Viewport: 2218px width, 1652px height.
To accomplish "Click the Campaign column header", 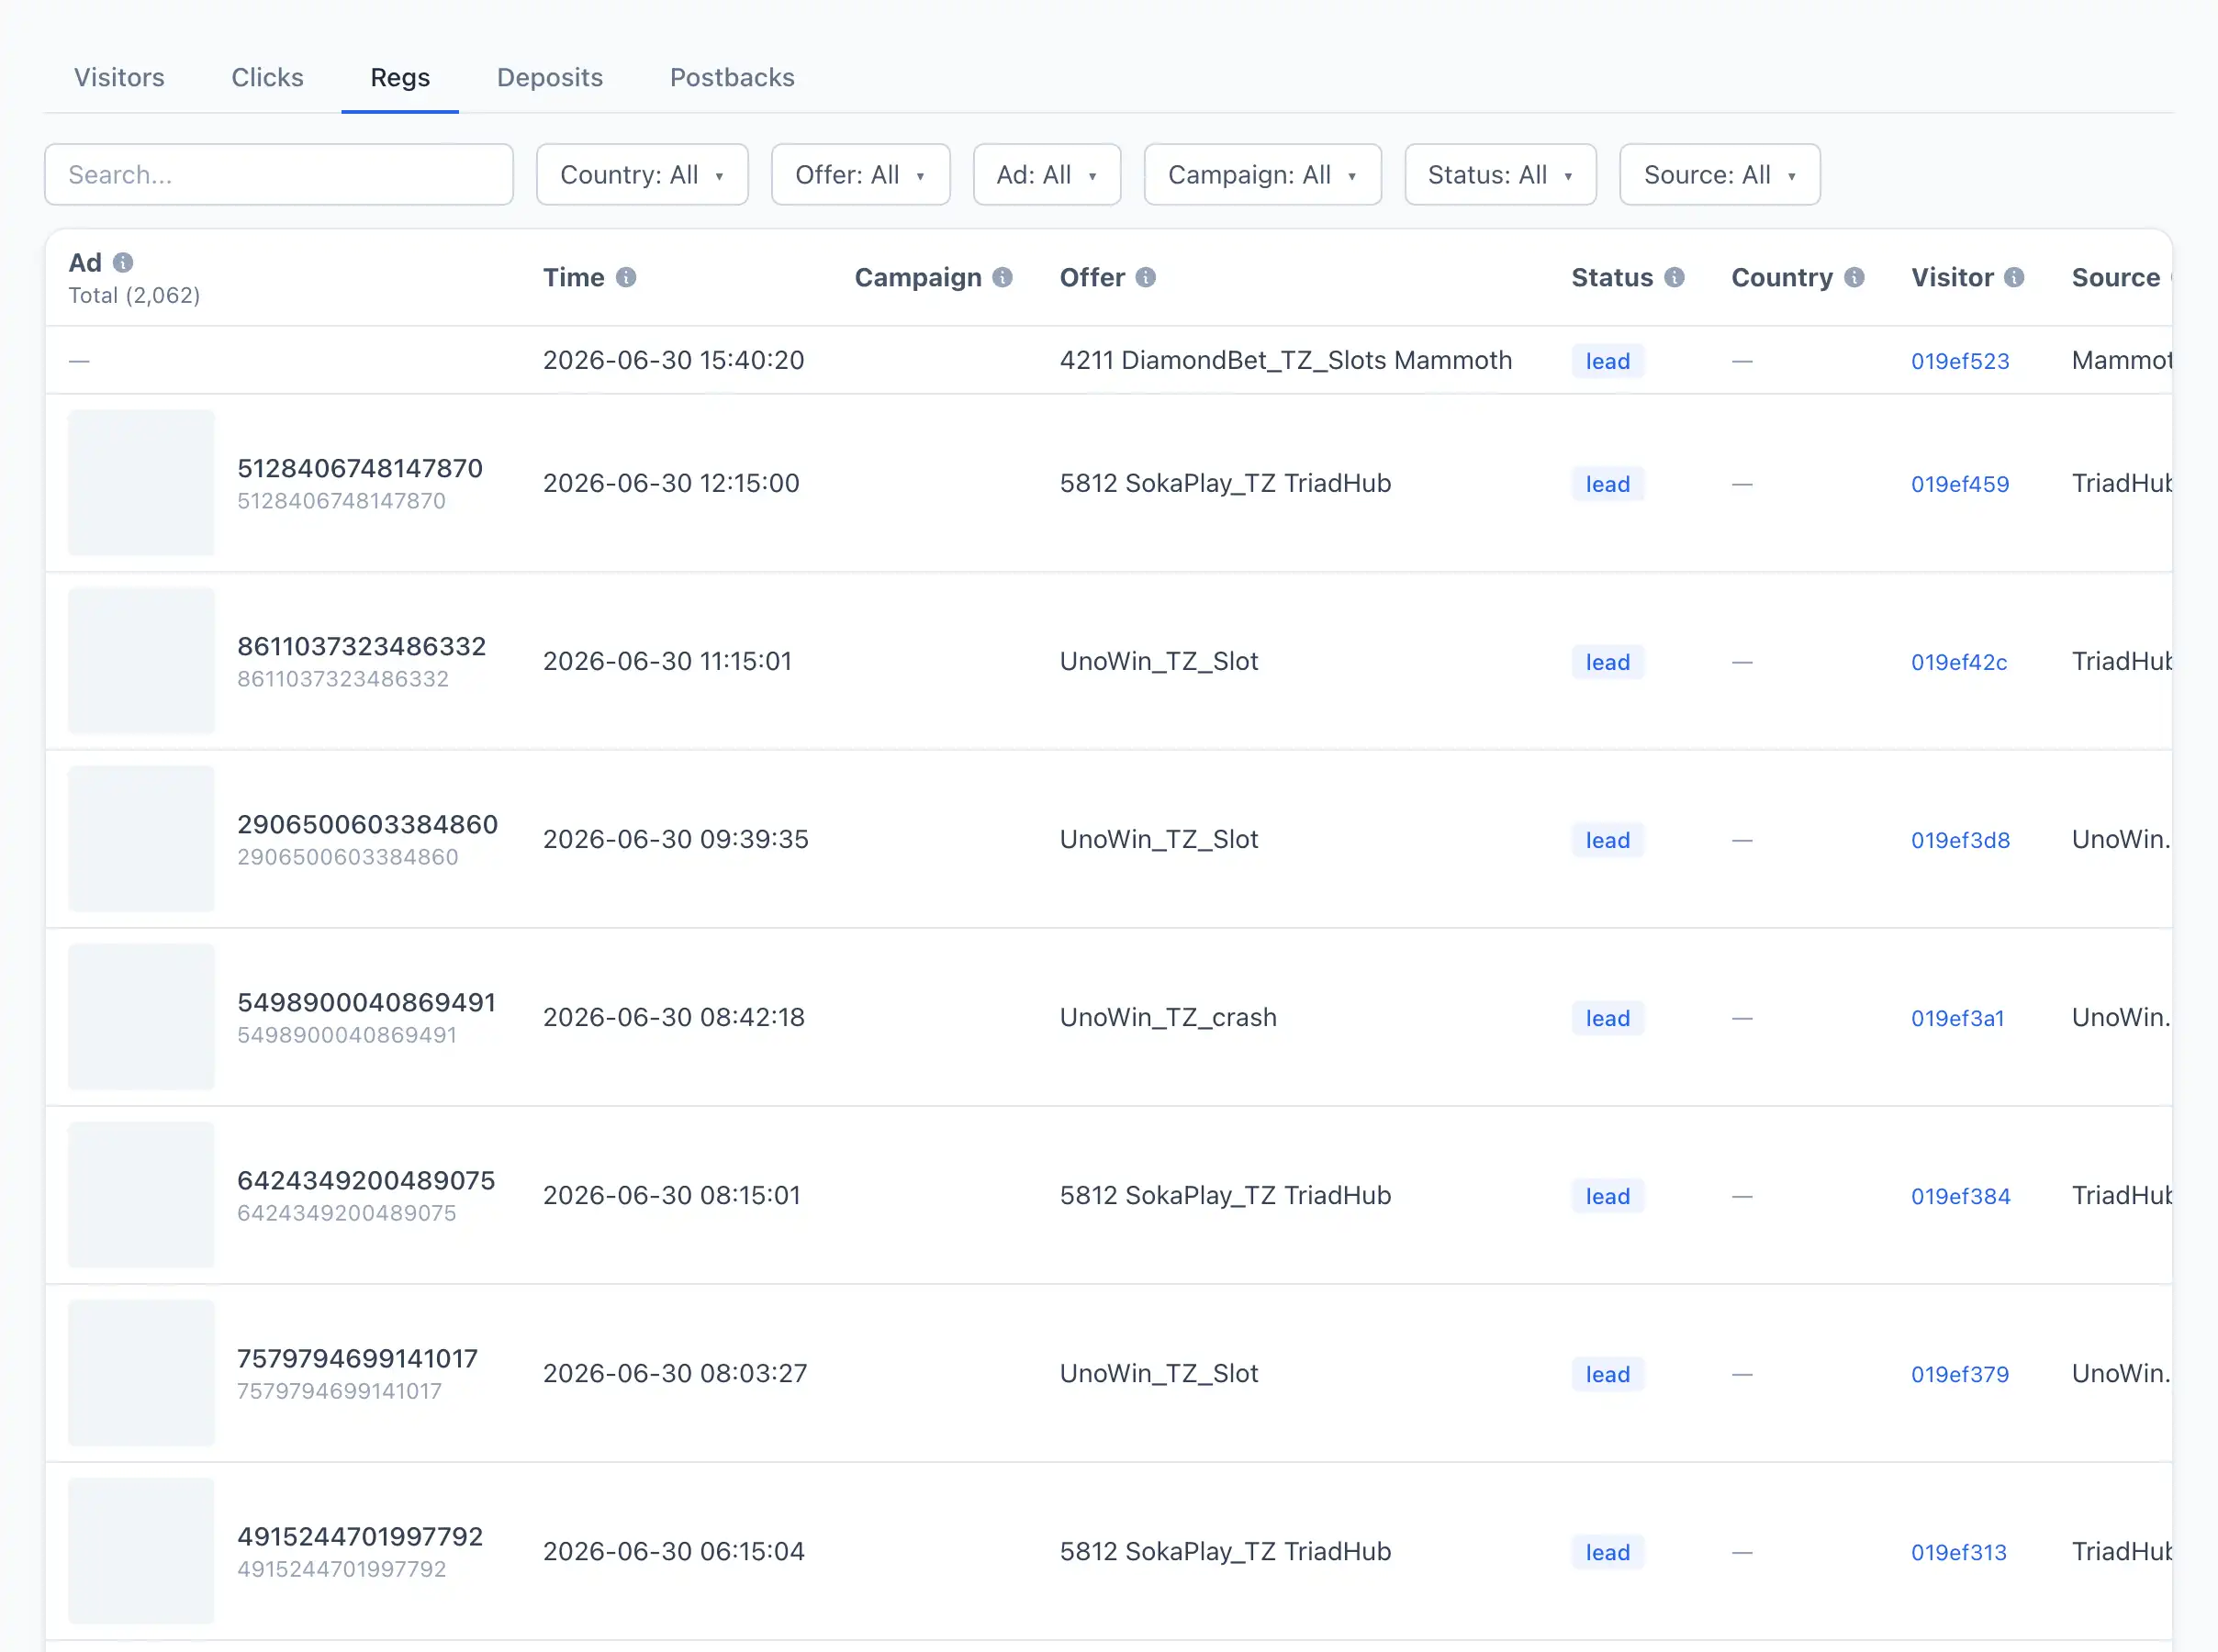I will click(918, 277).
